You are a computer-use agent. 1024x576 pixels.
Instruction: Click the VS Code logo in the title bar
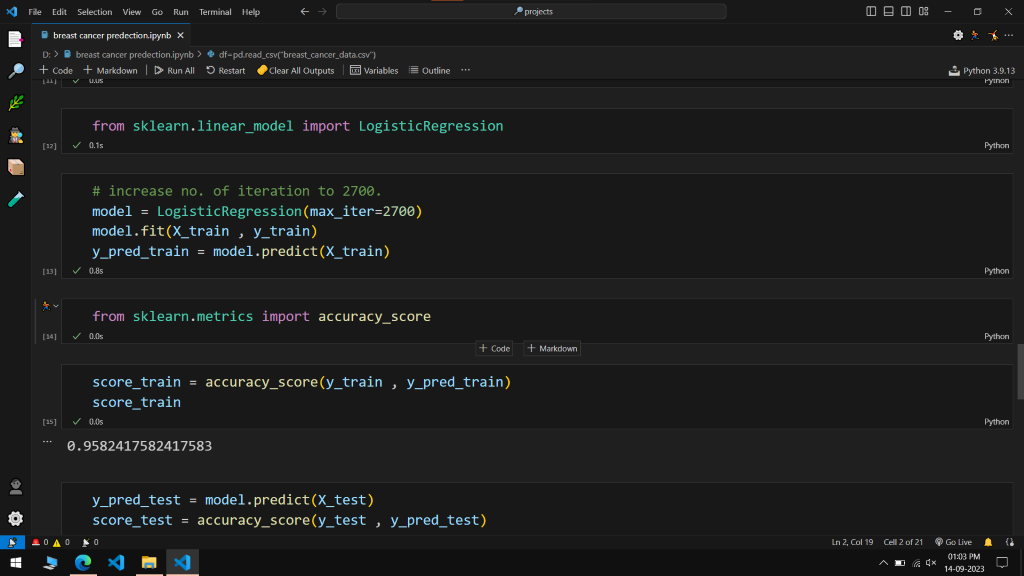point(12,12)
